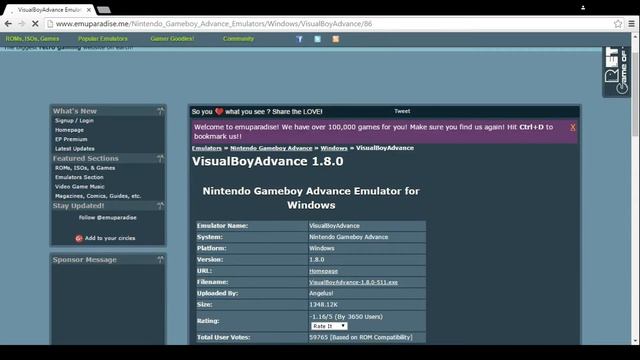This screenshot has width=640, height=360.
Task: Open the Video Game Music link
Action: pyautogui.click(x=80, y=187)
